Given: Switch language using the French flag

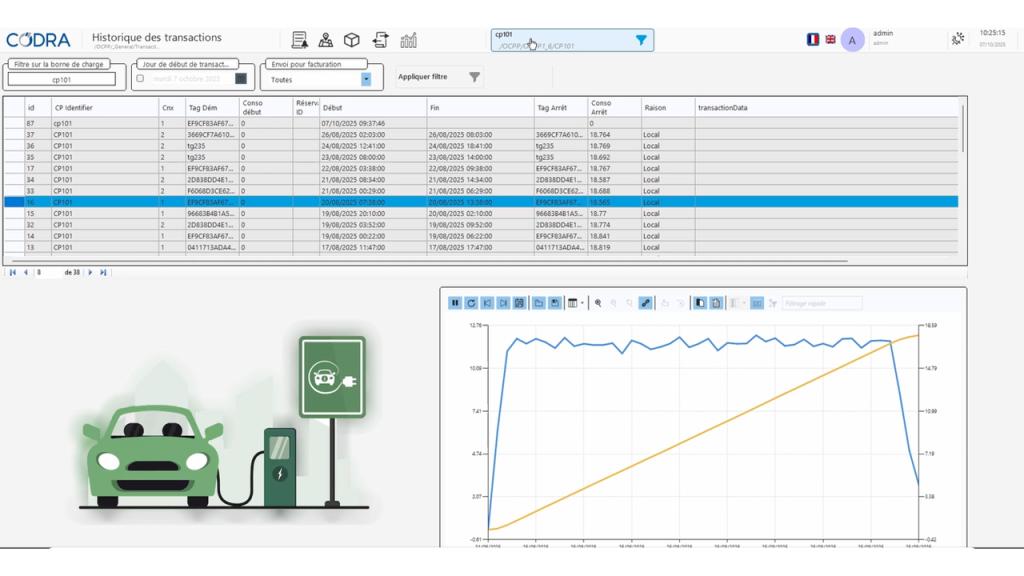Looking at the screenshot, I should pyautogui.click(x=813, y=39).
